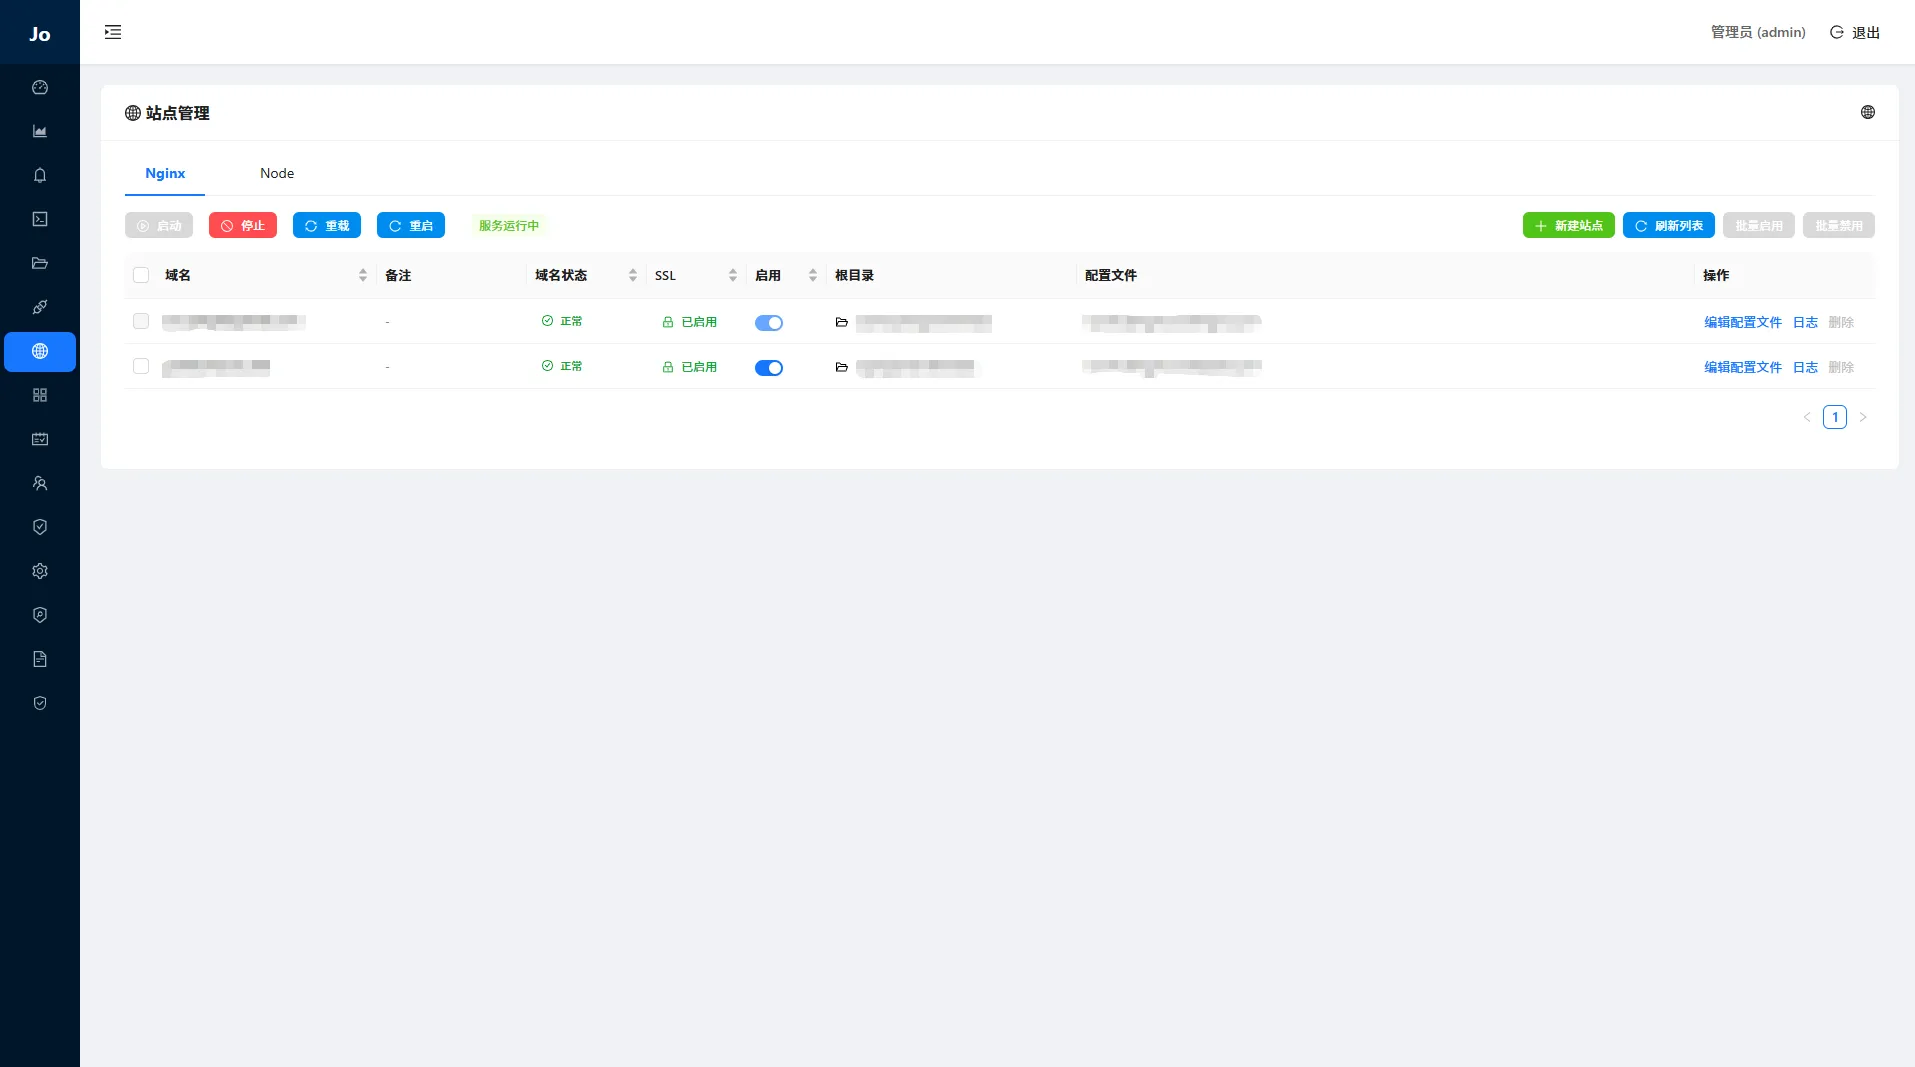Disable the second site's enable switch
This screenshot has height=1067, width=1915.
pyautogui.click(x=768, y=368)
